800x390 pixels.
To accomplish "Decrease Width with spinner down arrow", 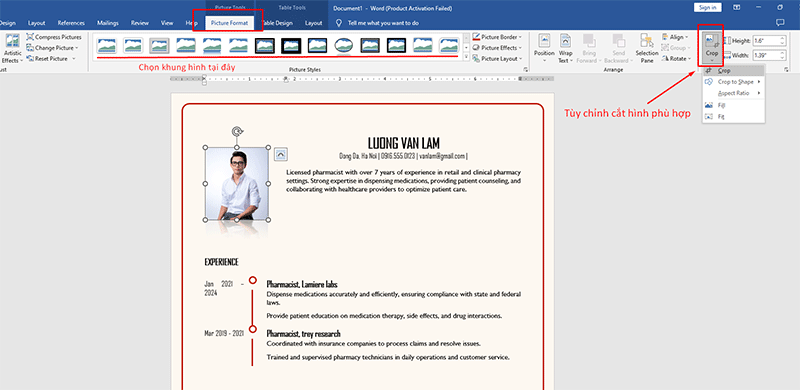I will pyautogui.click(x=782, y=58).
